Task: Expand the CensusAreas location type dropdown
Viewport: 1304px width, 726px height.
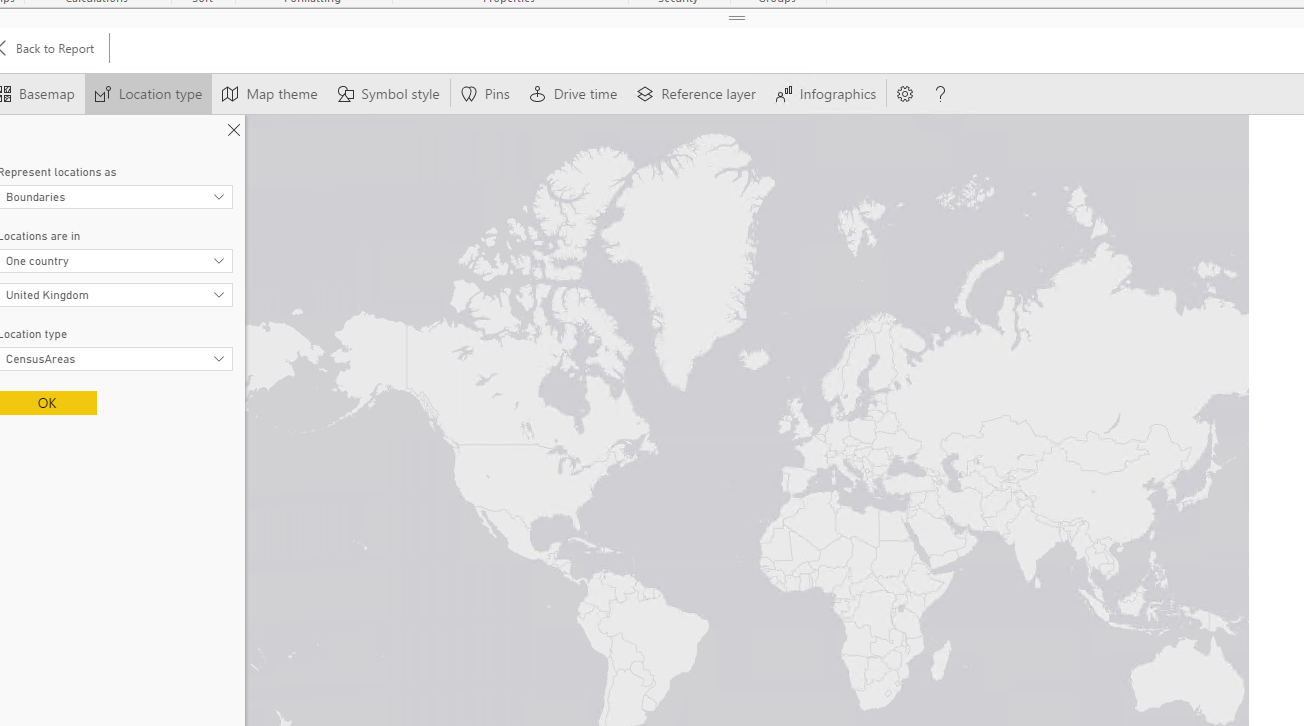Action: coord(115,359)
